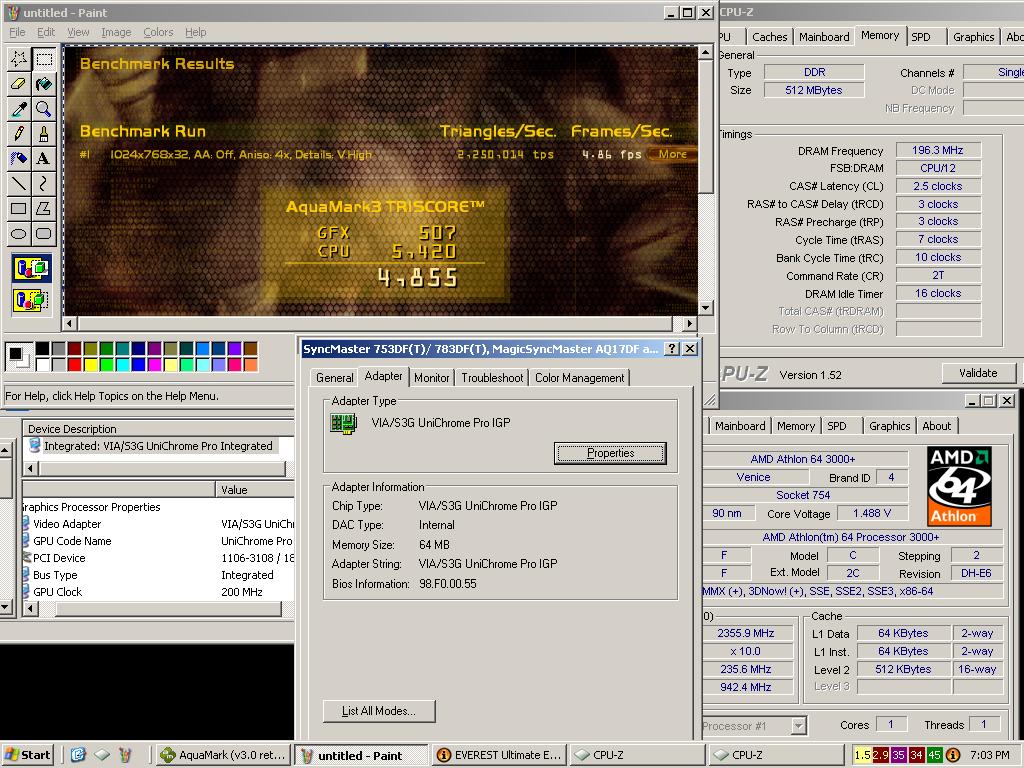Pick the red color swatch in palette

click(x=74, y=364)
